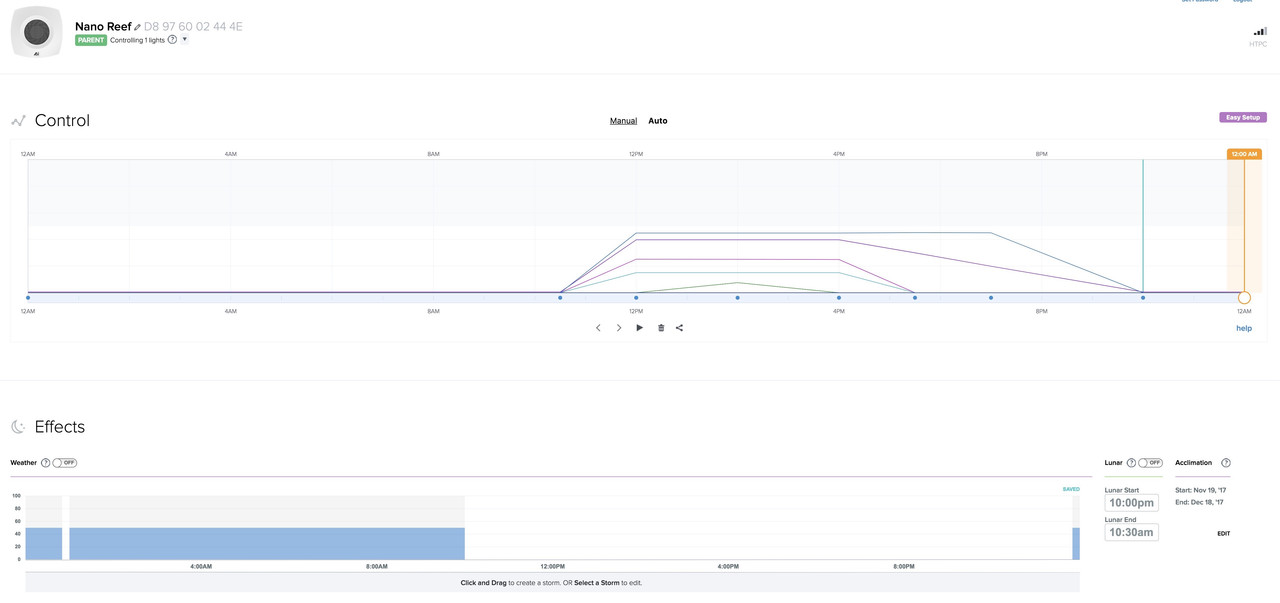Go to the next schedule point

pos(619,328)
